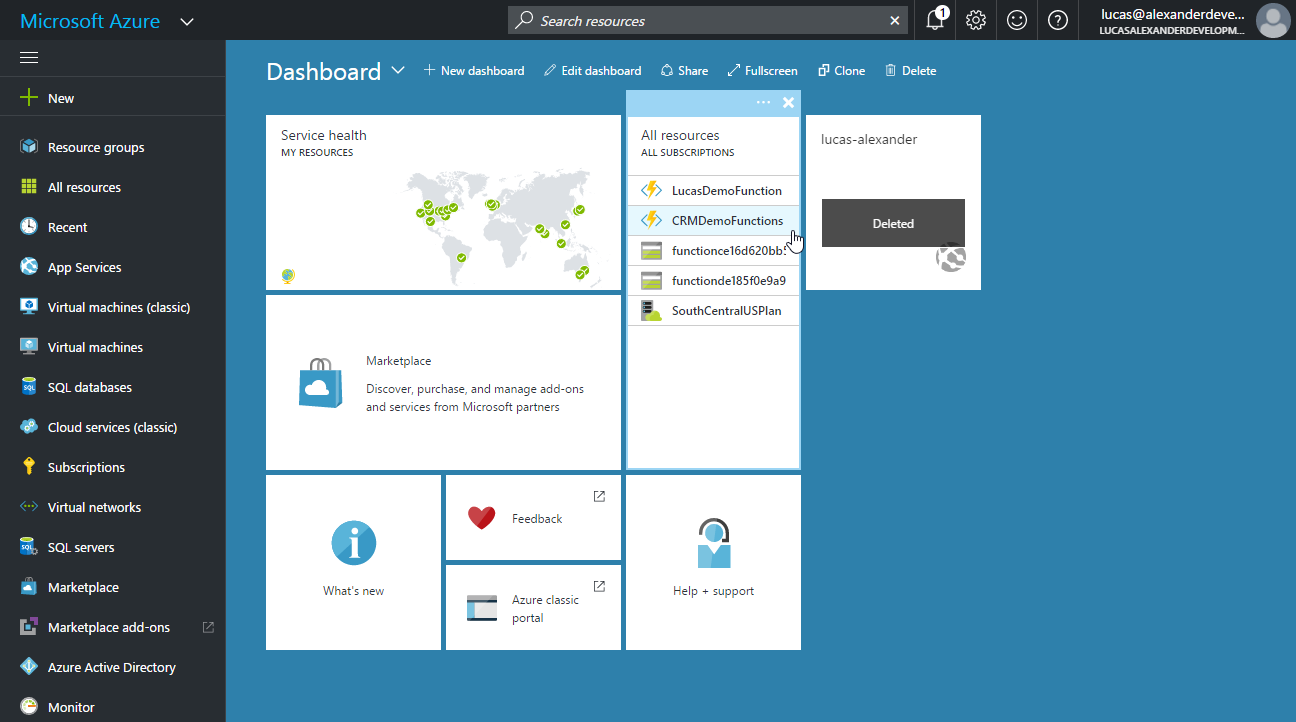Image resolution: width=1296 pixels, height=722 pixels.
Task: Open SQL databases icon
Action: (x=29, y=387)
